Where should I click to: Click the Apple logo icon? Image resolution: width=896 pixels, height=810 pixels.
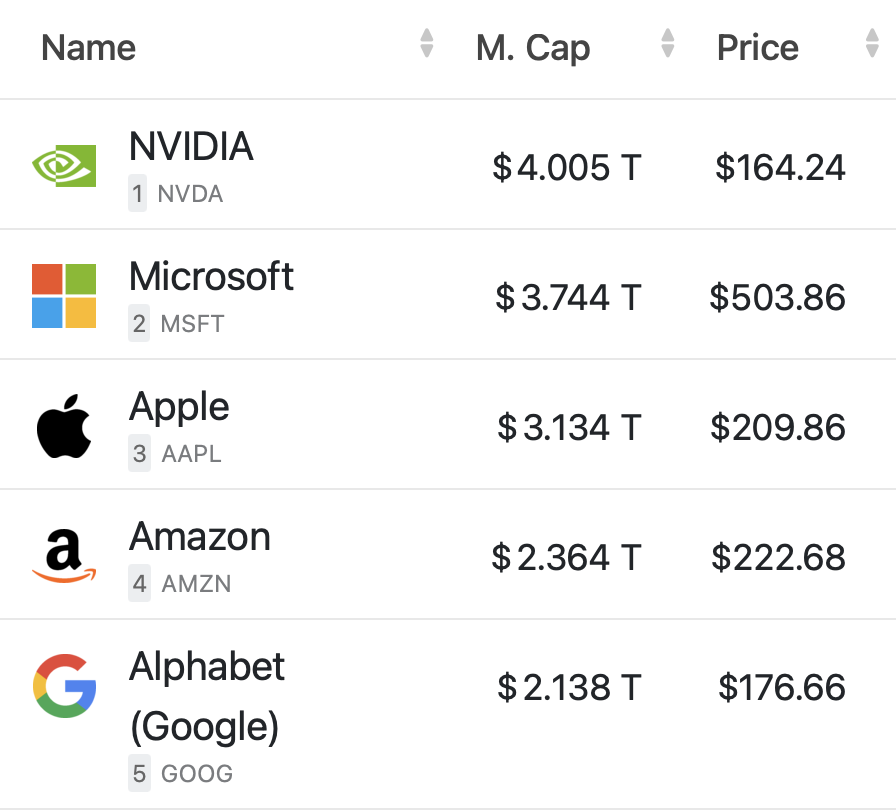pos(64,426)
